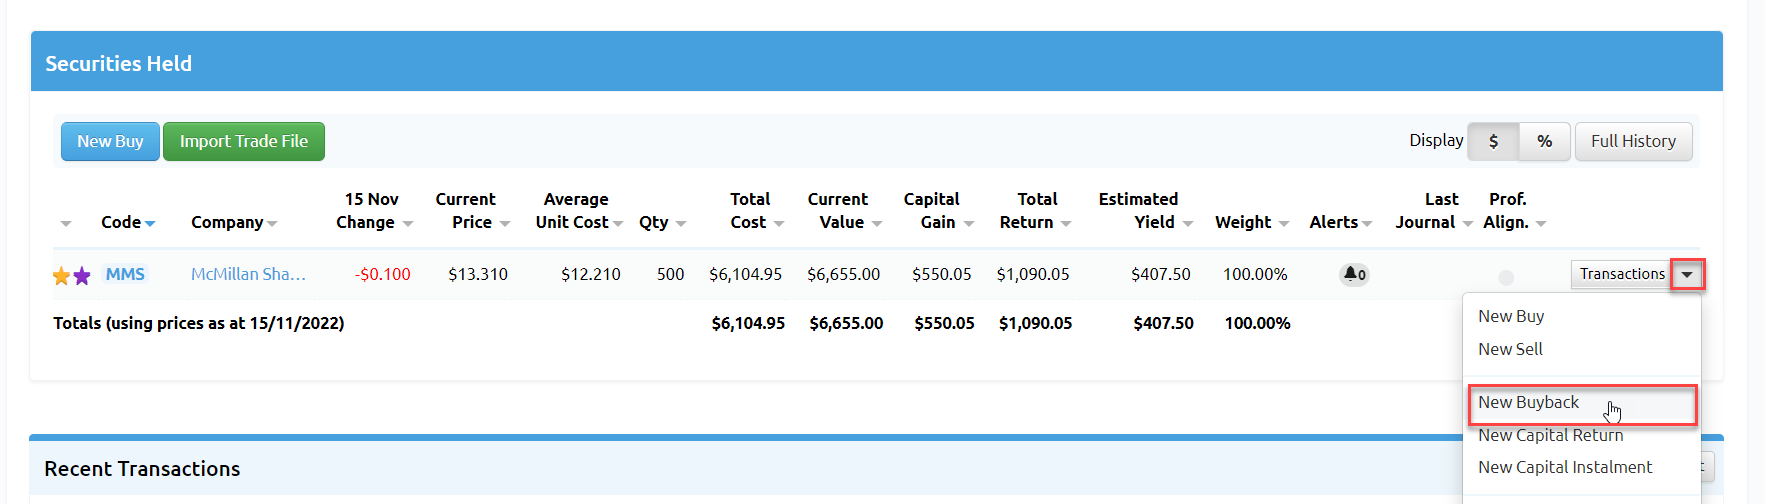Open the alerts bell for MMS

click(x=1353, y=274)
